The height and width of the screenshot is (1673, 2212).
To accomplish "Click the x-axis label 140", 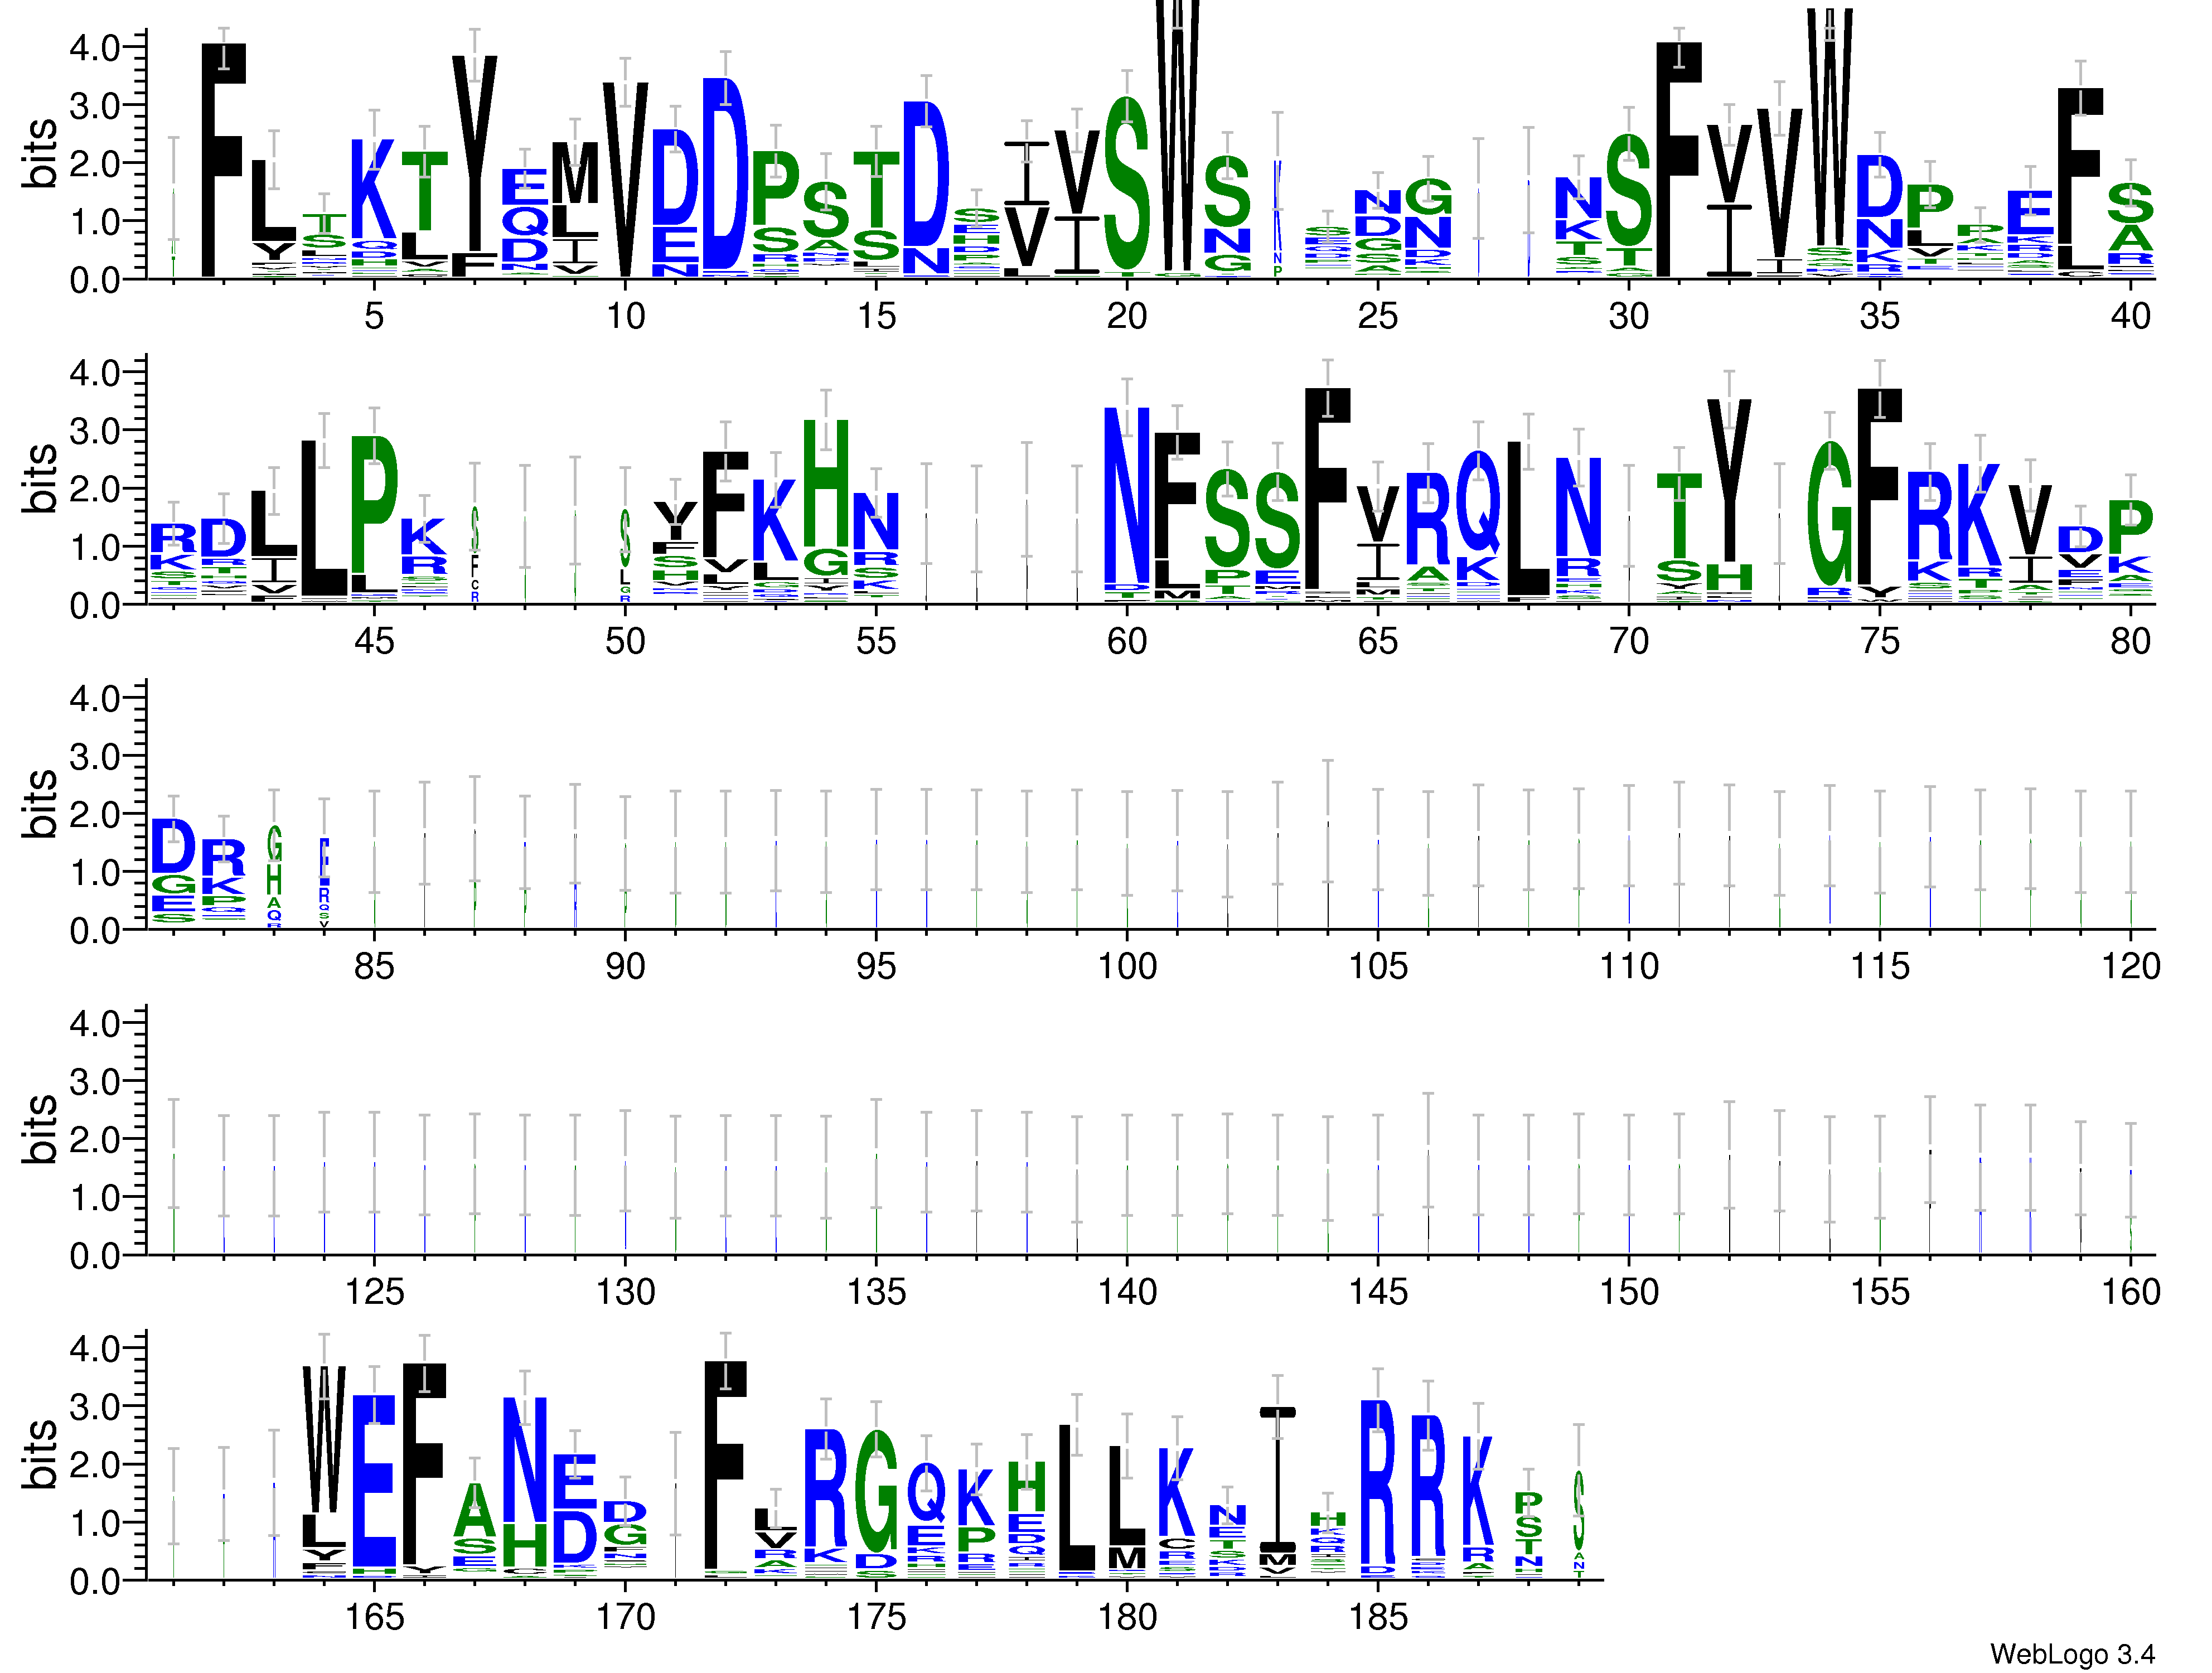I will pyautogui.click(x=1127, y=1292).
